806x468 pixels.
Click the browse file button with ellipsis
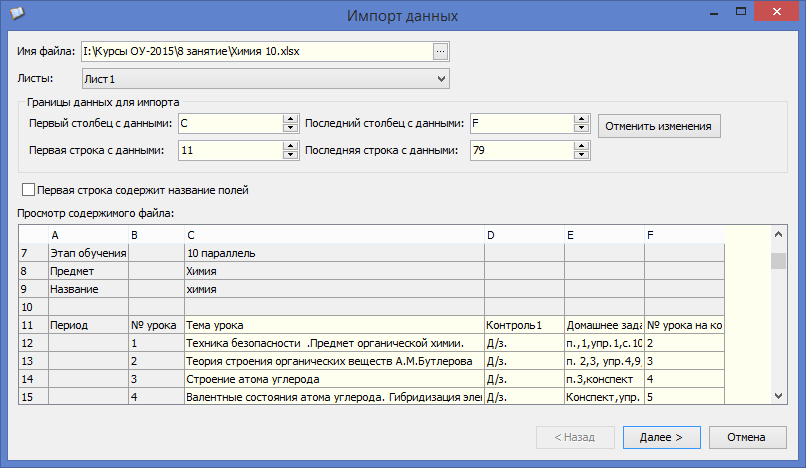point(441,51)
